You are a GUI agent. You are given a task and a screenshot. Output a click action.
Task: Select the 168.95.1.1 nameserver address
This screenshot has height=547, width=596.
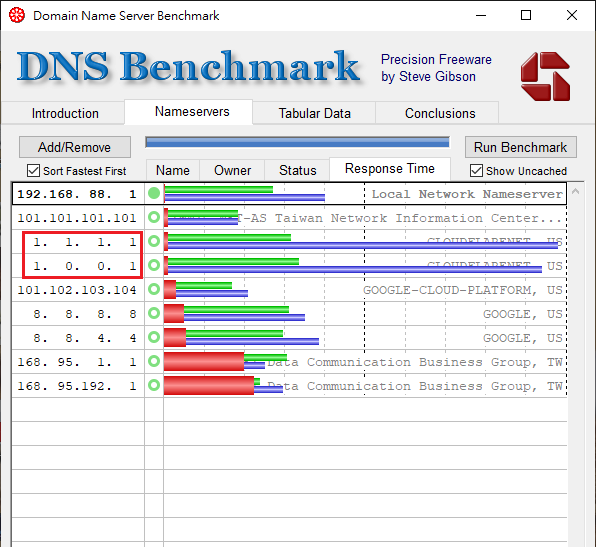(77, 361)
